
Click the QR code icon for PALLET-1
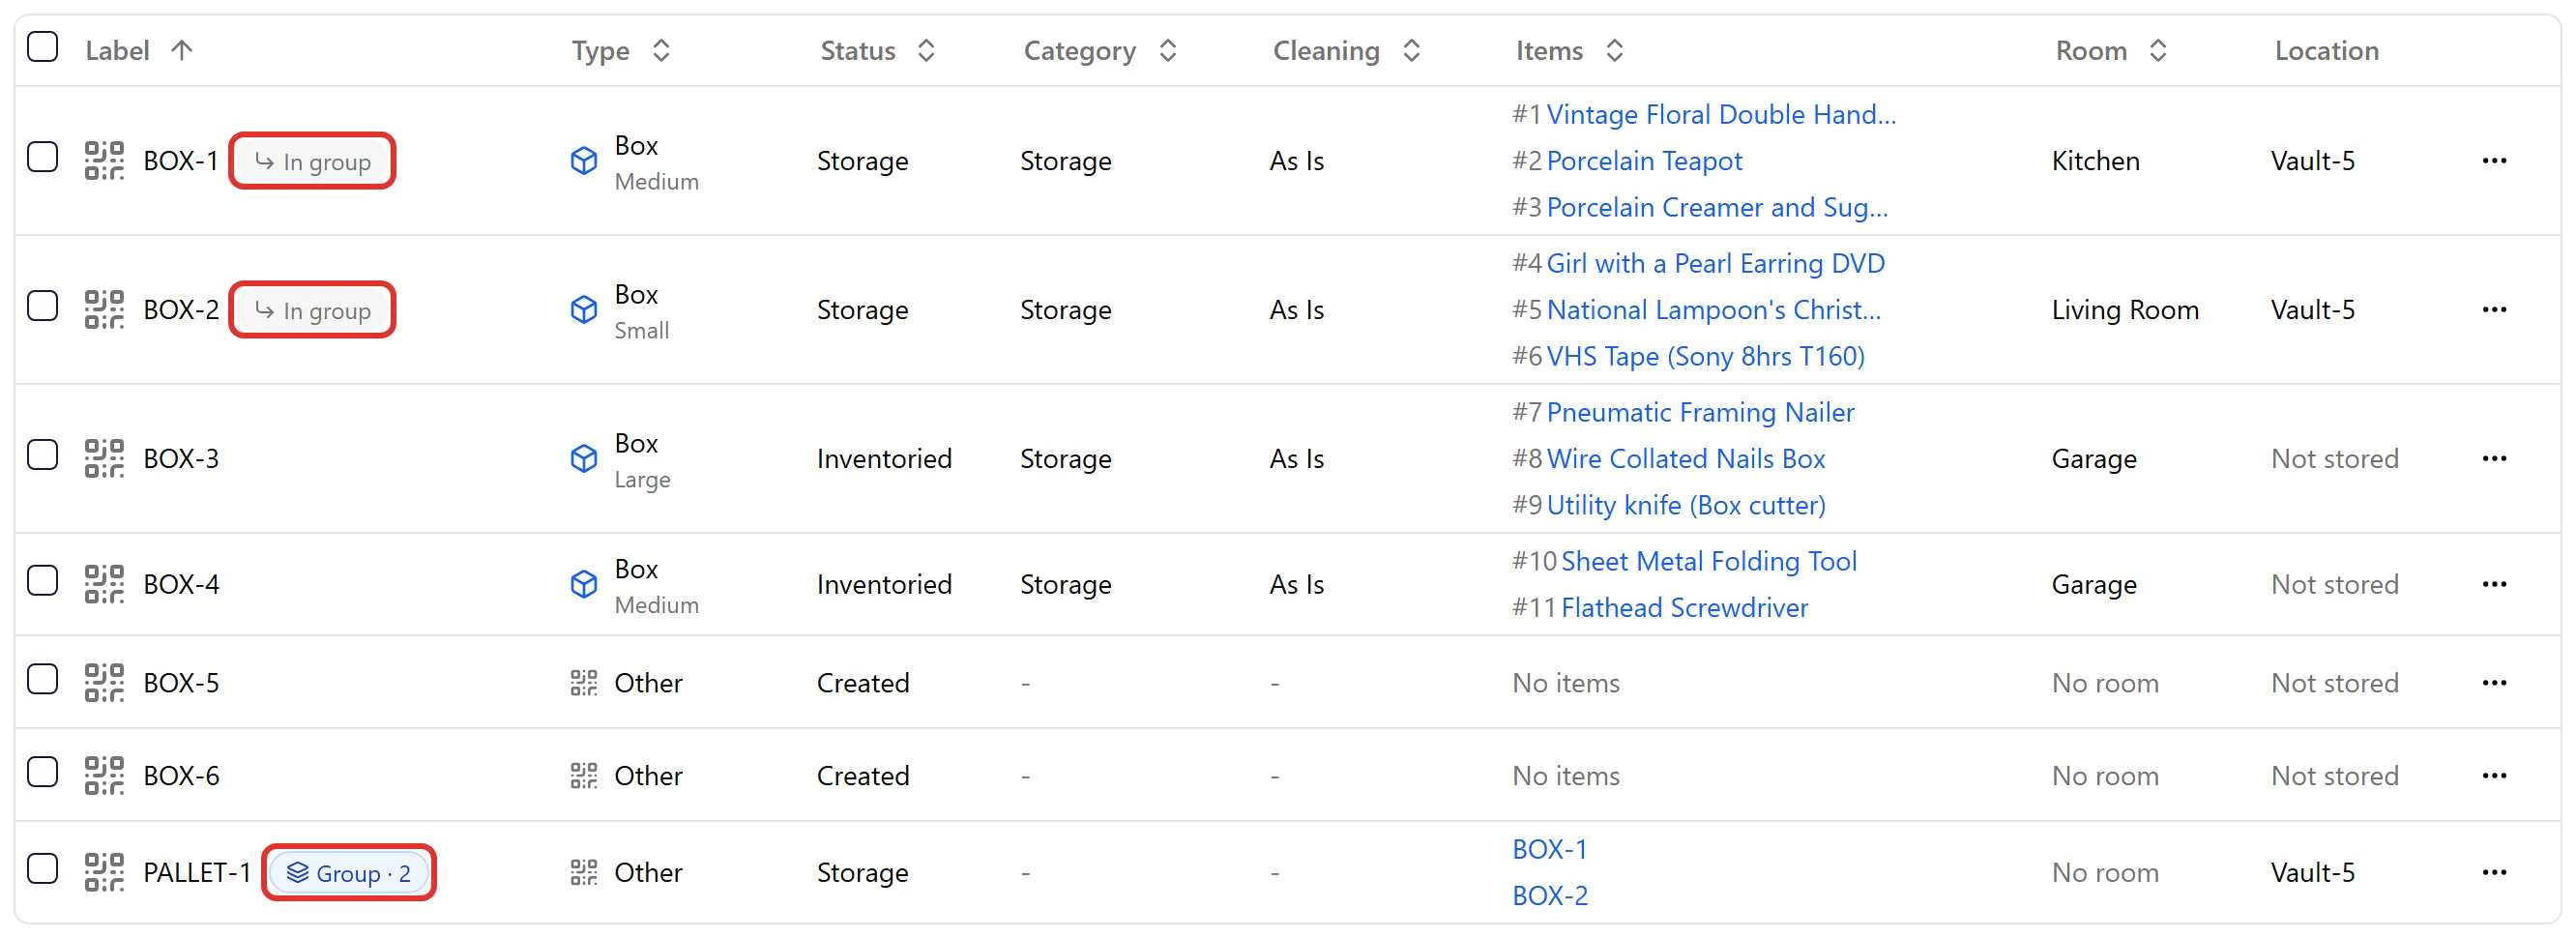104,872
